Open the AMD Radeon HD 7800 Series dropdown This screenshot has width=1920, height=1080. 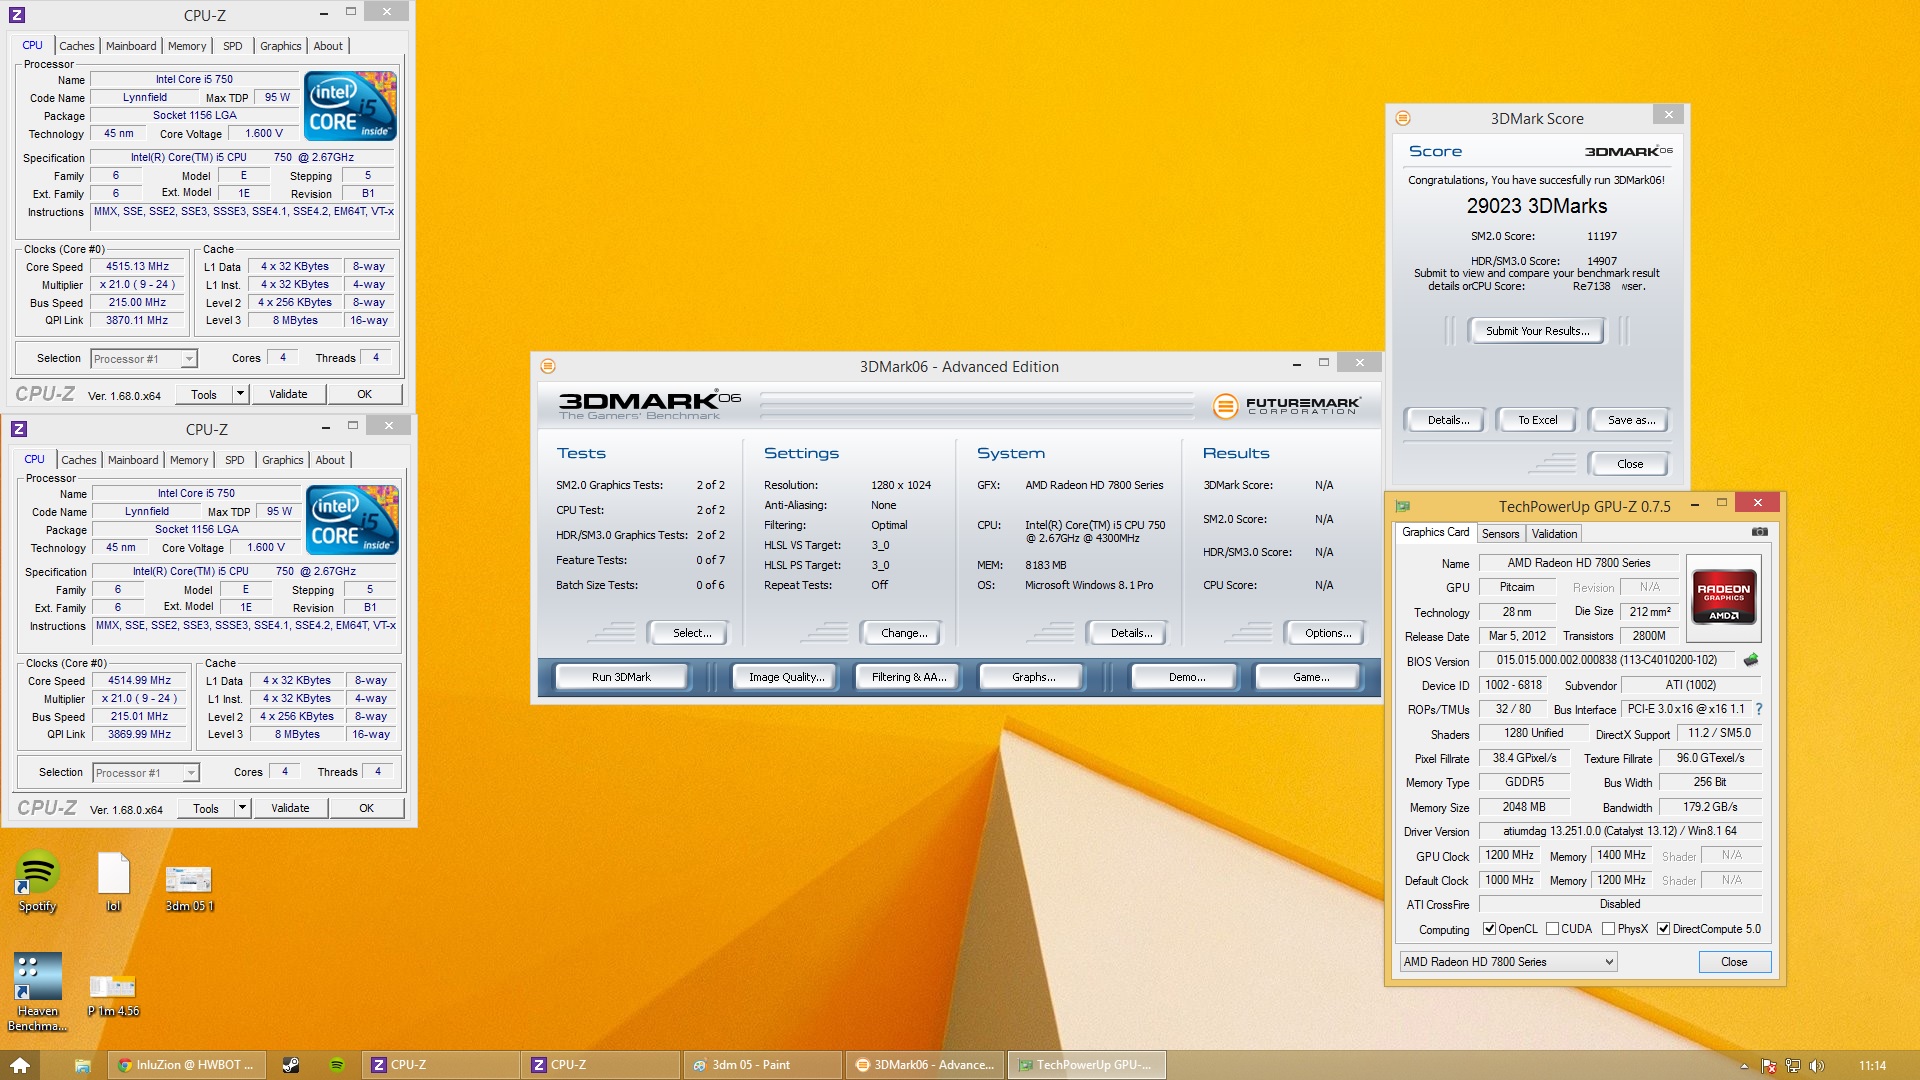[x=1508, y=962]
